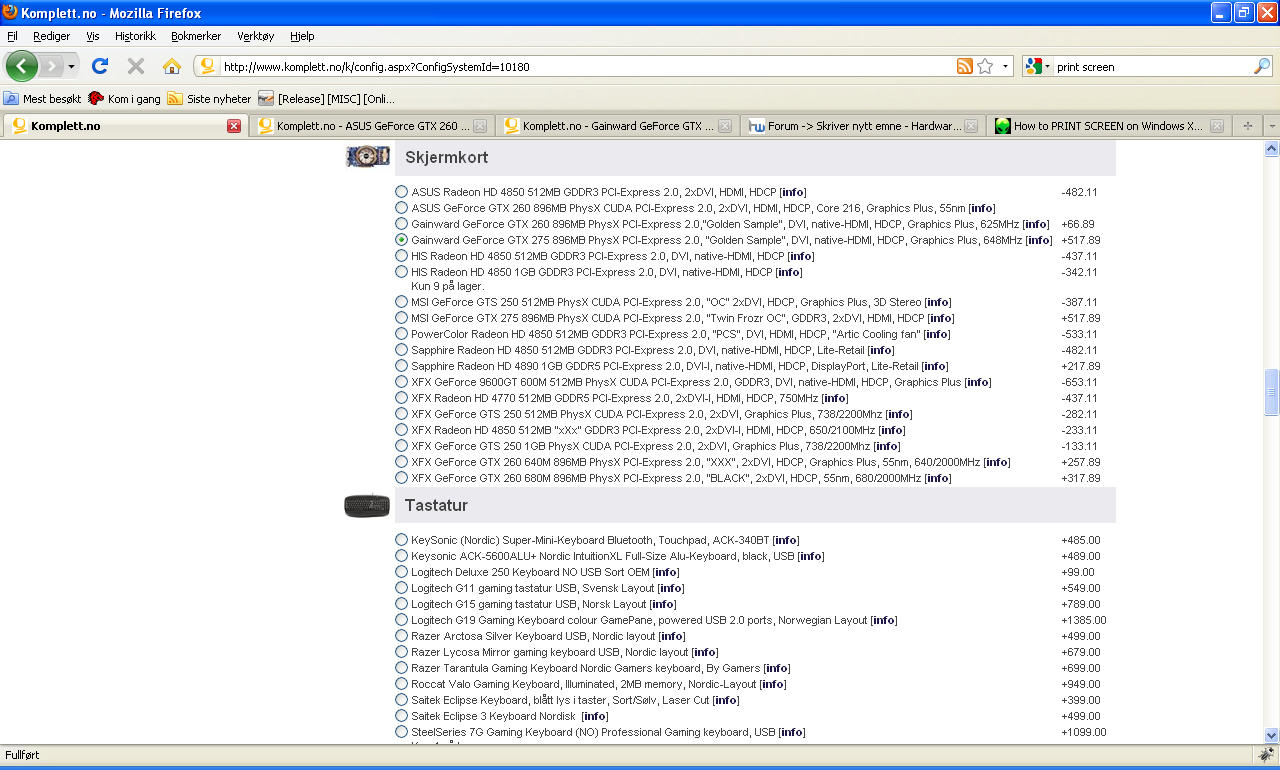Select MSI GeForce GTX 275 Twin Frozr OC
The height and width of the screenshot is (770, 1280).
pos(401,318)
